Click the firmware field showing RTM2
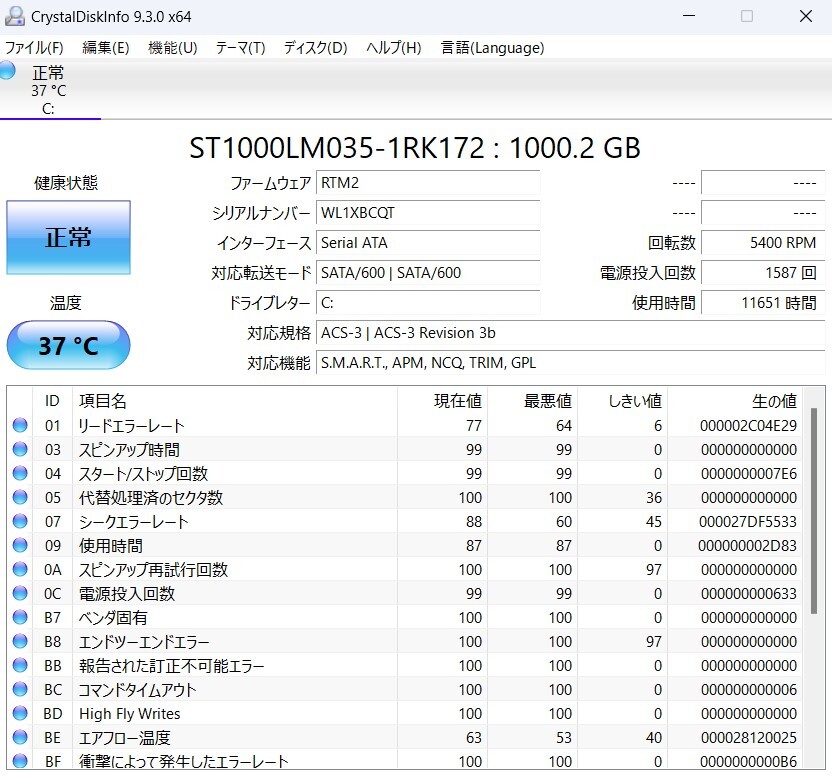Image resolution: width=832 pixels, height=777 pixels. 428,182
